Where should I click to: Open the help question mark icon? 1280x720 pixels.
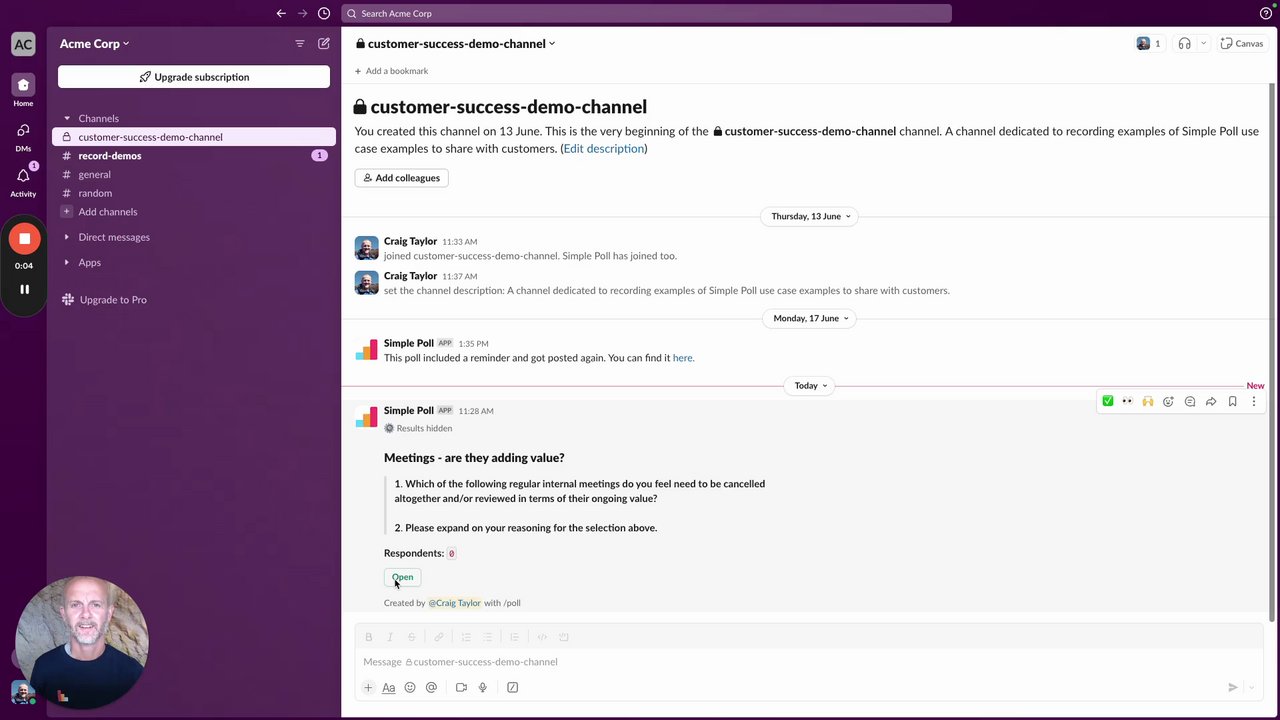tap(1266, 13)
